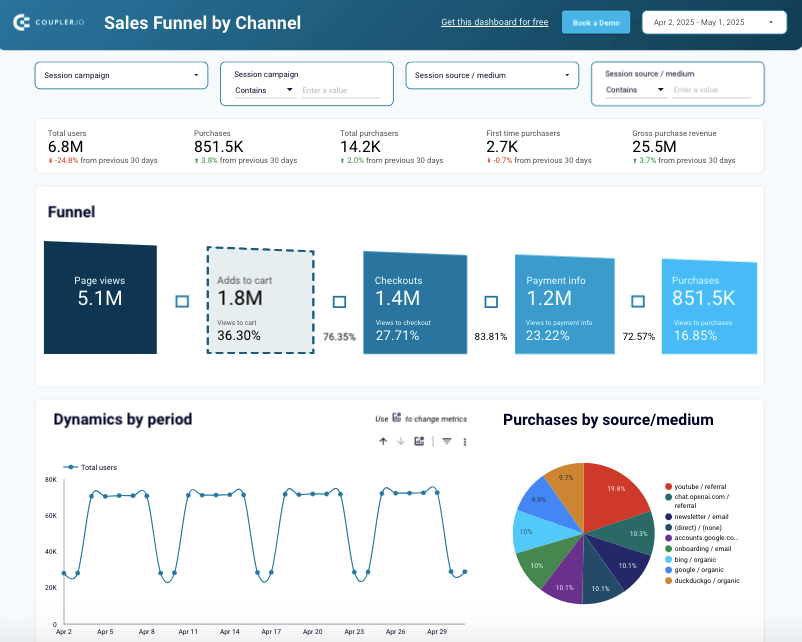Toggle checkbox above the 83.81% rate
This screenshot has height=642, width=802.
(491, 302)
